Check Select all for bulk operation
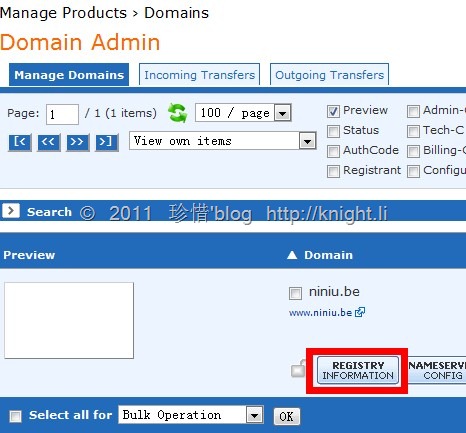This screenshot has width=466, height=433. click(15, 416)
